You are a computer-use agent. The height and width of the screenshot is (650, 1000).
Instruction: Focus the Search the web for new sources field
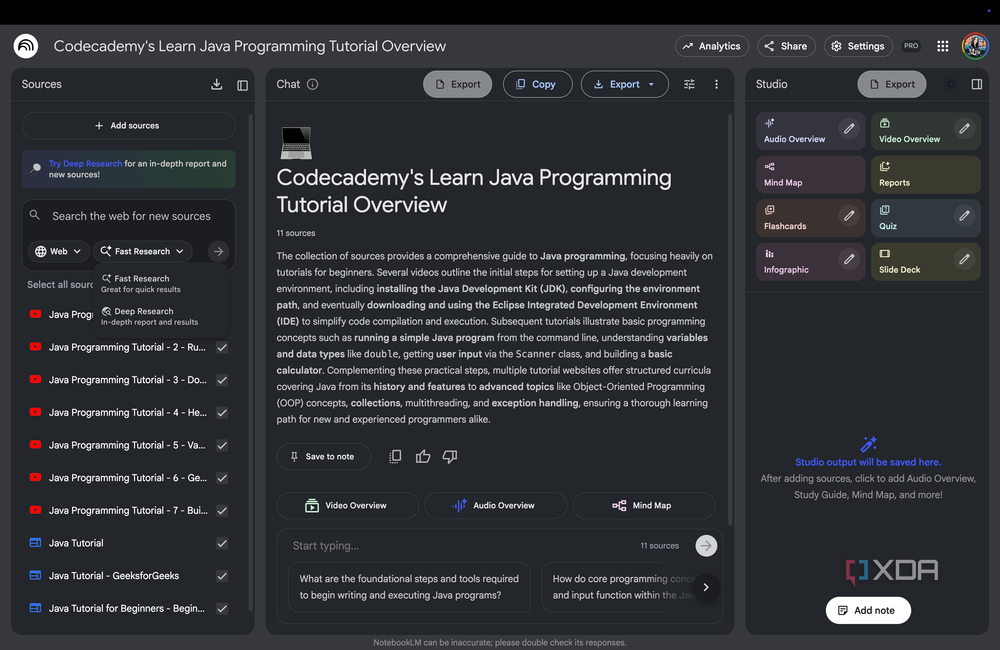[x=131, y=216]
